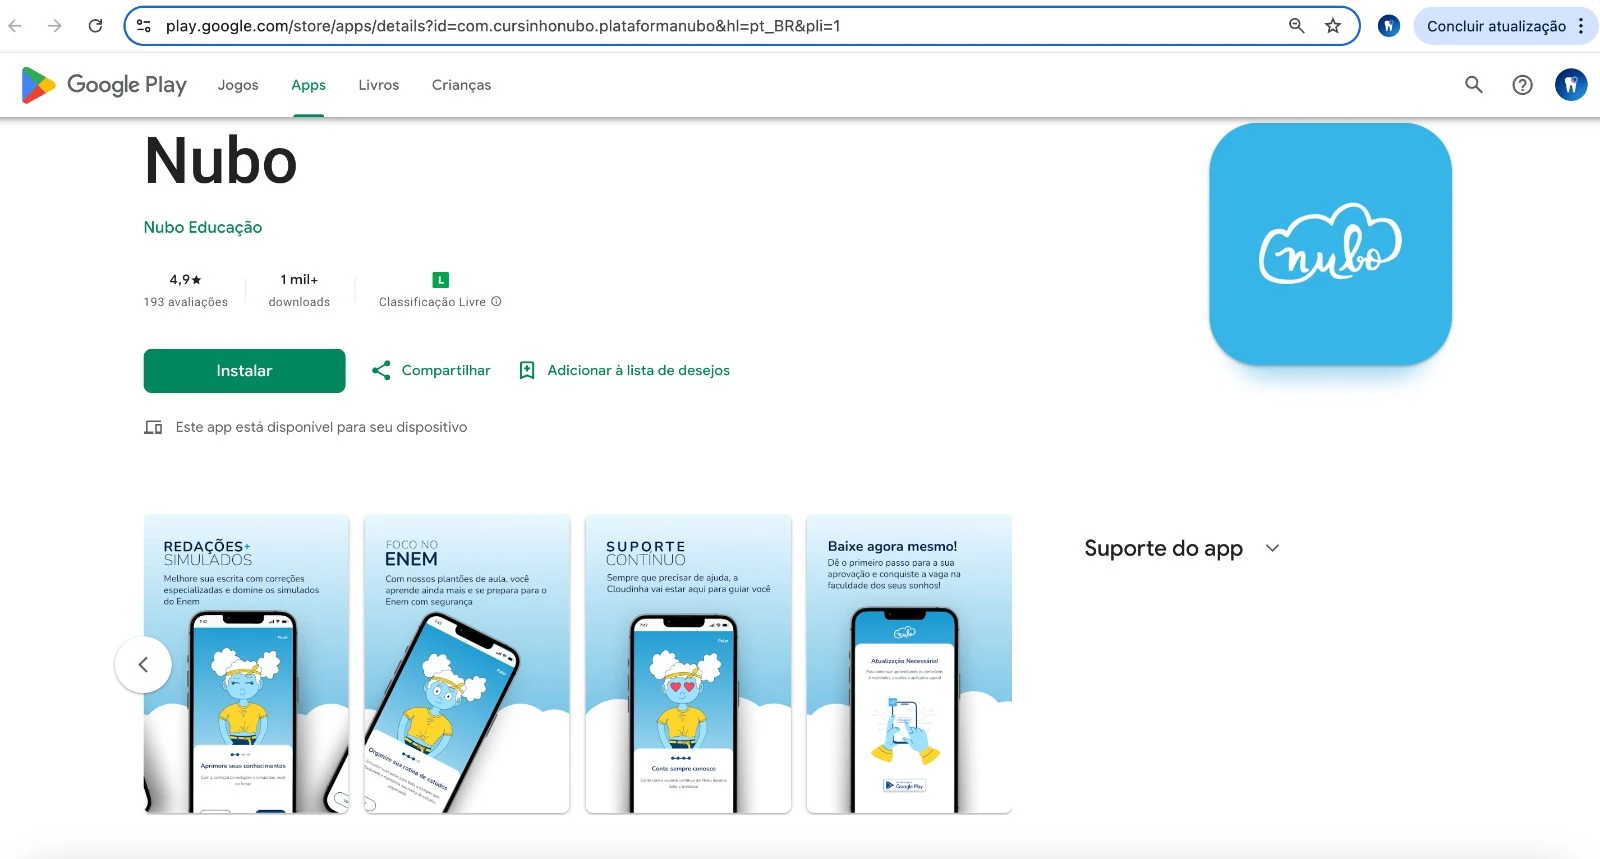Expand Suporte do app section
The height and width of the screenshot is (859, 1600).
[x=1272, y=548]
